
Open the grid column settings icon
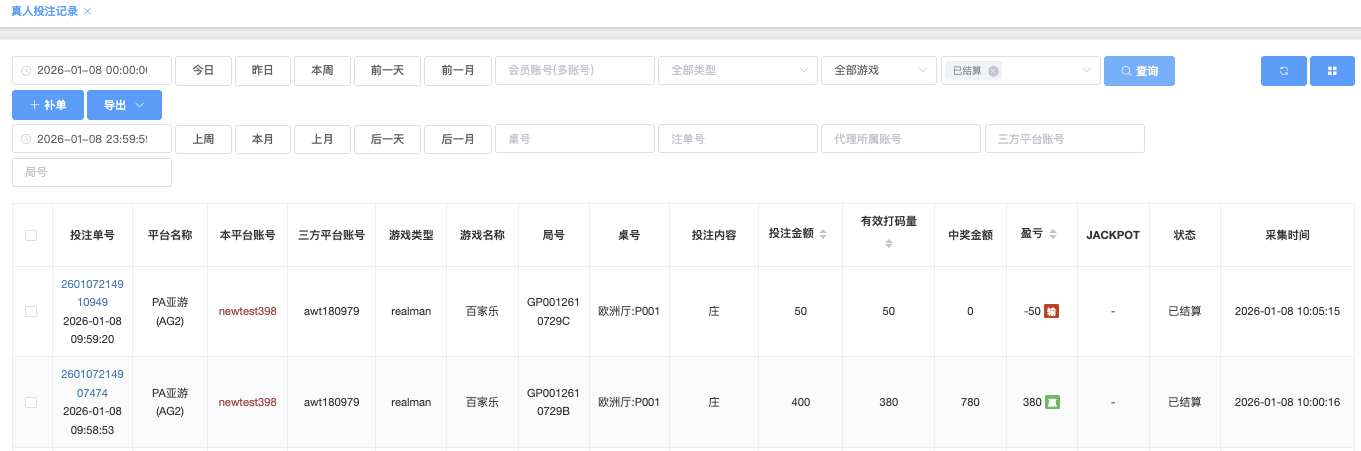(x=1332, y=71)
